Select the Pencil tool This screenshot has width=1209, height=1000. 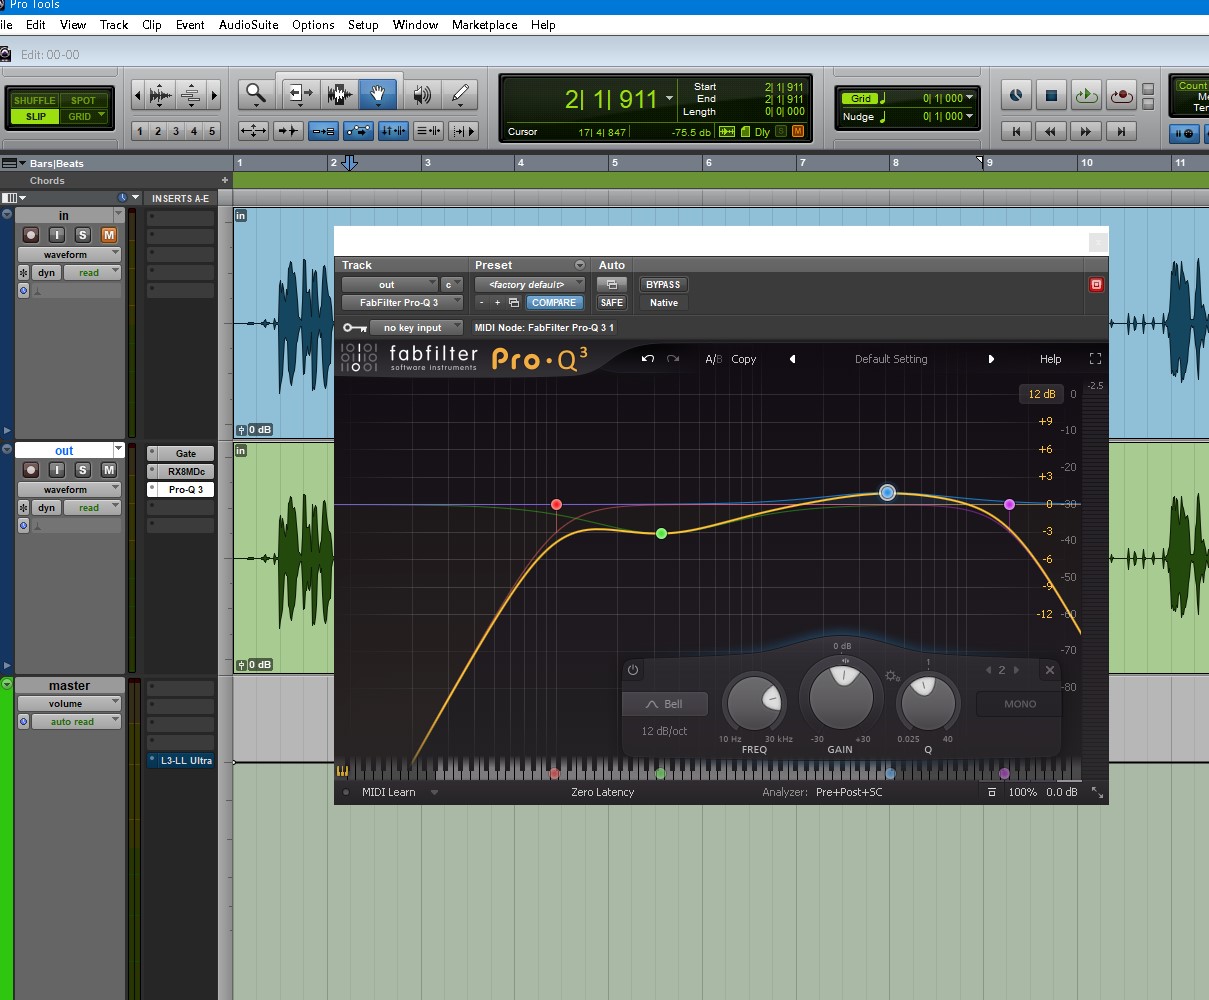point(460,95)
